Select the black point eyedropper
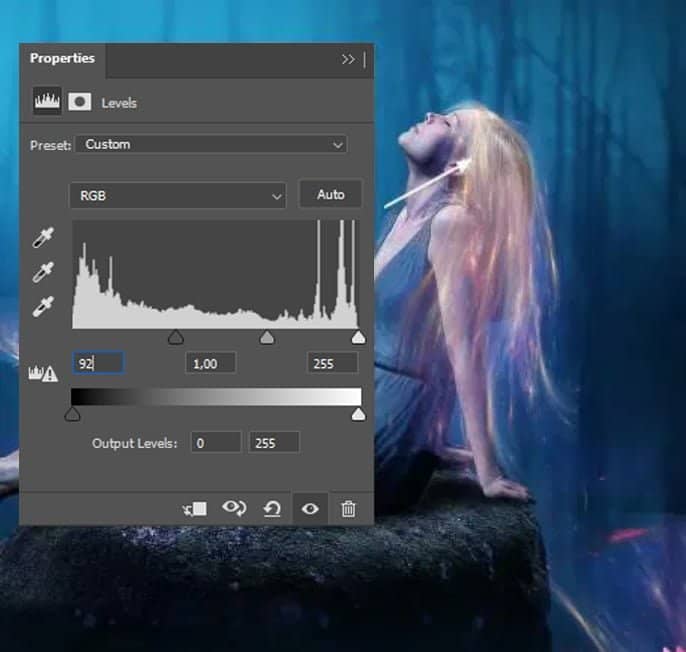This screenshot has height=652, width=686. point(44,238)
